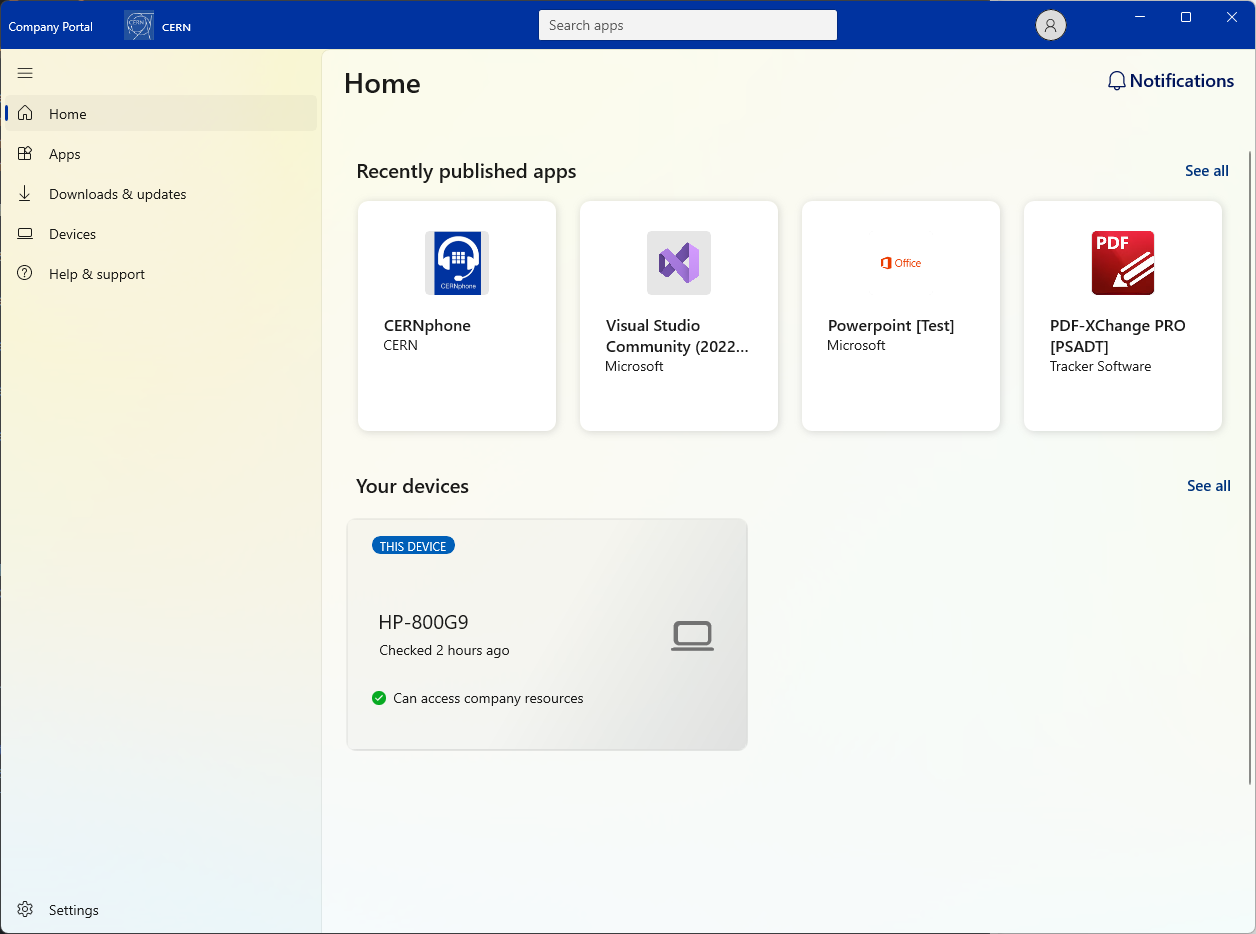Image resolution: width=1256 pixels, height=934 pixels.
Task: Click the green compliance check icon
Action: click(379, 698)
